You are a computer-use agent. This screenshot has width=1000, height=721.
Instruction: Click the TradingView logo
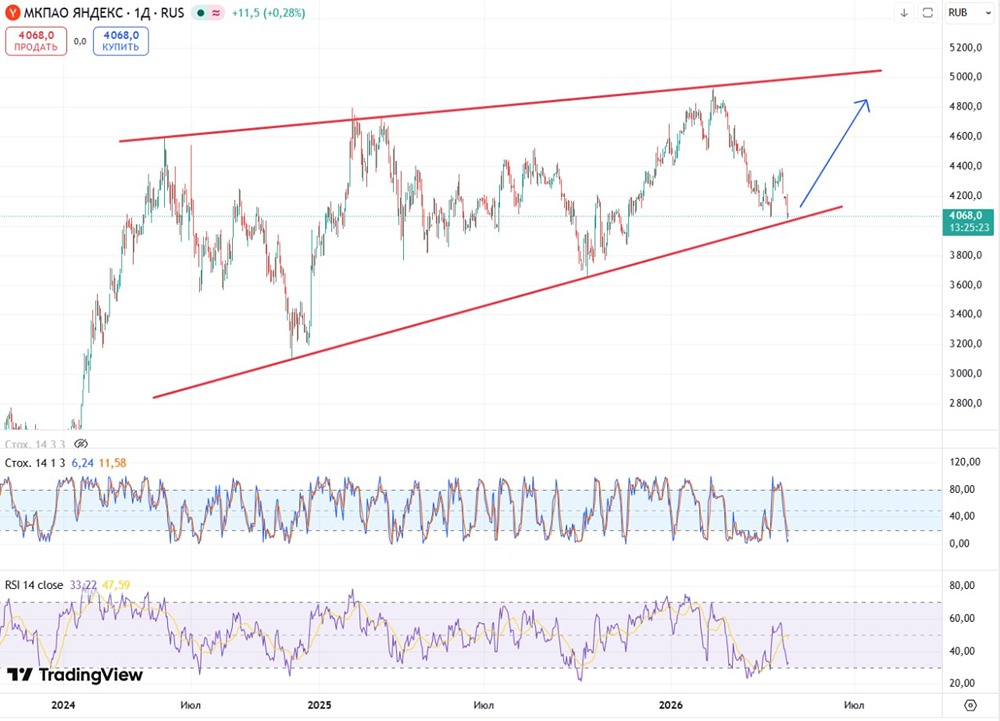click(75, 674)
